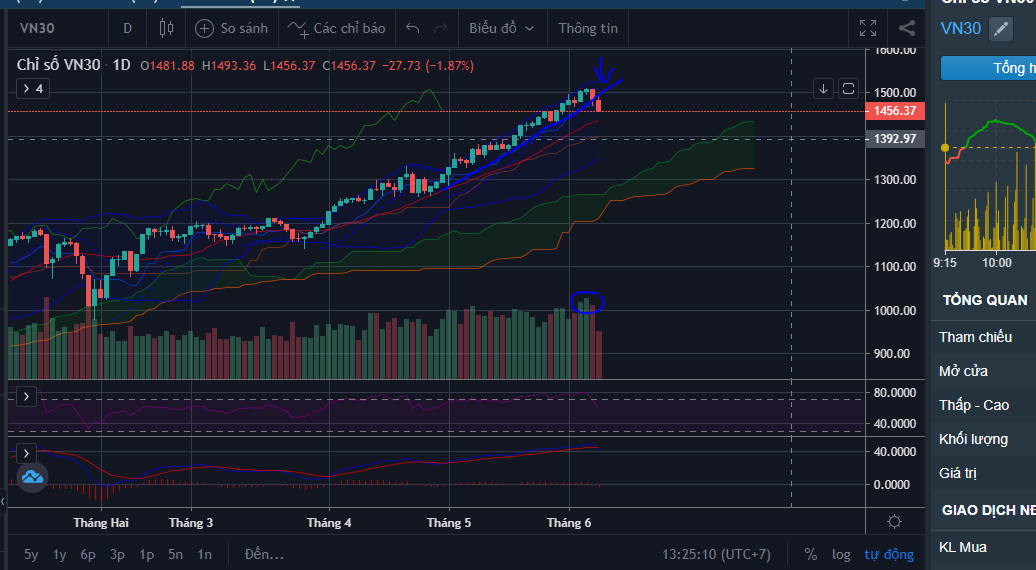Expand the collapsed indicator legend showing 4
The width and height of the screenshot is (1036, 570).
click(32, 89)
